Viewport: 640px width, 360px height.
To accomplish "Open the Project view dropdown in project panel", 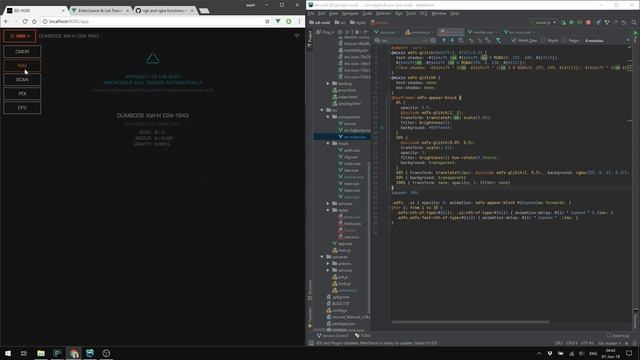I will [x=325, y=32].
